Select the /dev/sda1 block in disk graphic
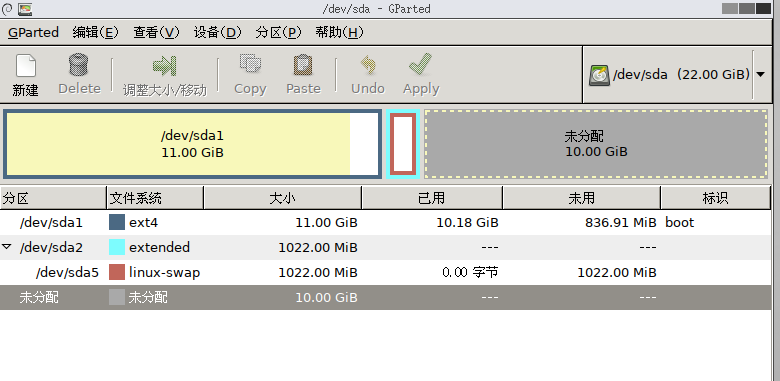 pyautogui.click(x=193, y=144)
